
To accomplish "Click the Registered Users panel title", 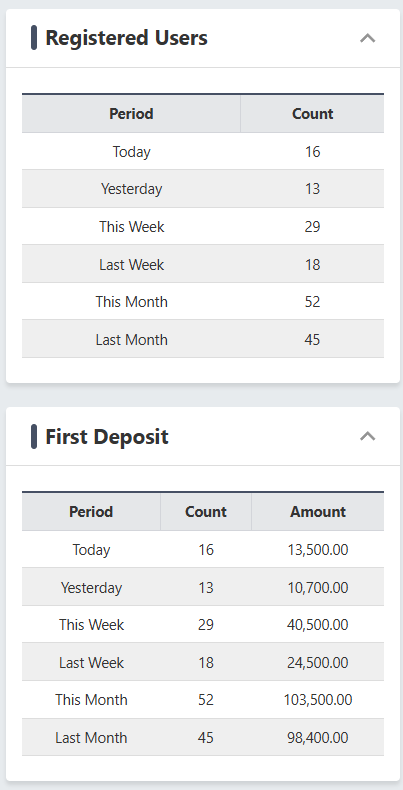I will tap(126, 38).
